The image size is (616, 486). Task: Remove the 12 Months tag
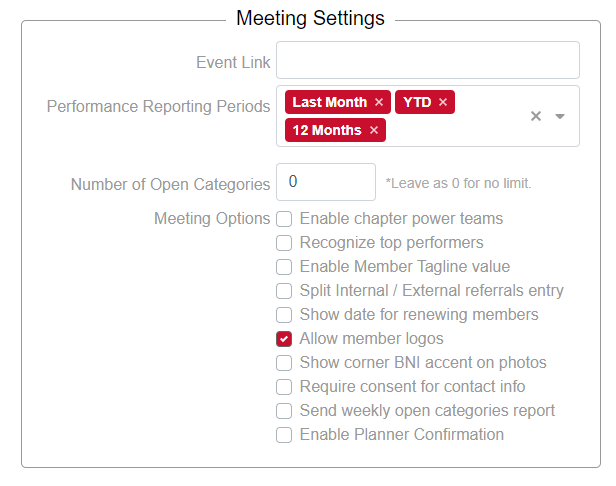pyautogui.click(x=374, y=130)
